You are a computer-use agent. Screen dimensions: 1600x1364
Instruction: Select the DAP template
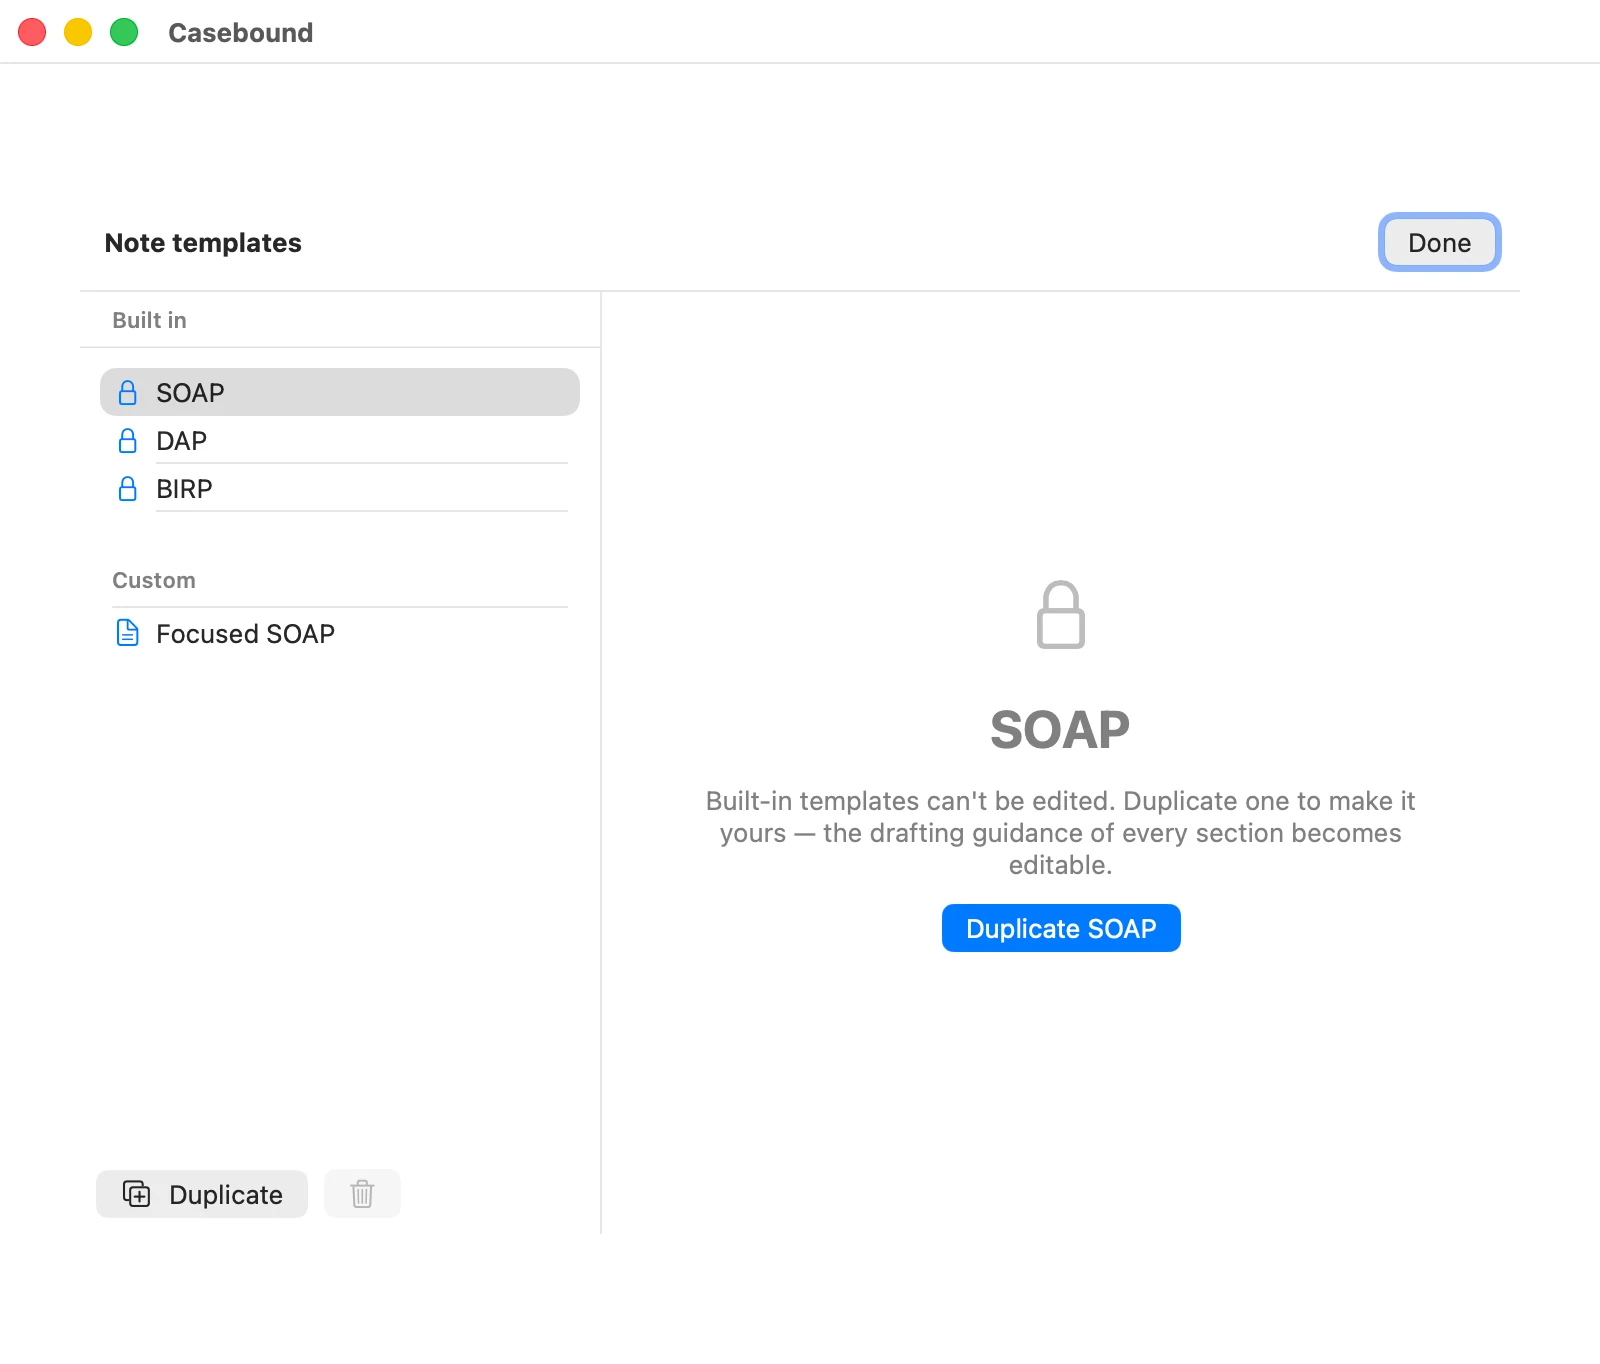coord(340,440)
